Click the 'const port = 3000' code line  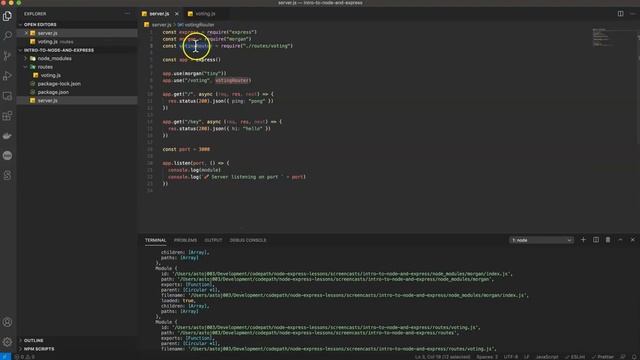pyautogui.click(x=186, y=149)
